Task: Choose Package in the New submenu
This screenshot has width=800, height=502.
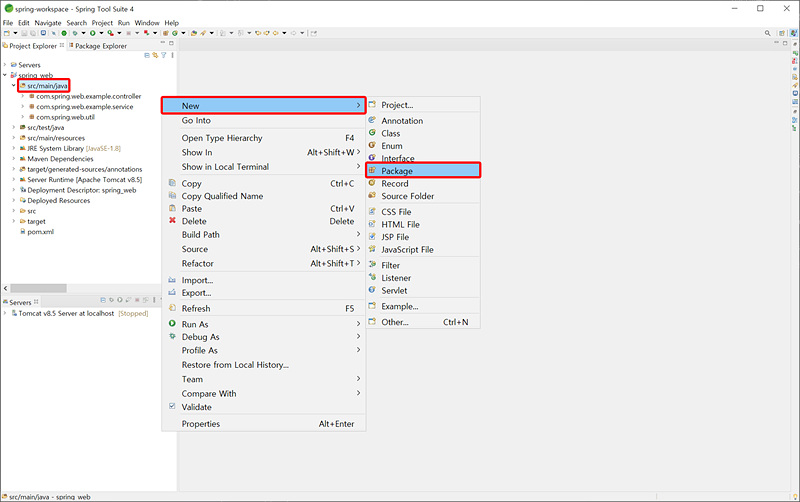Action: click(x=423, y=171)
